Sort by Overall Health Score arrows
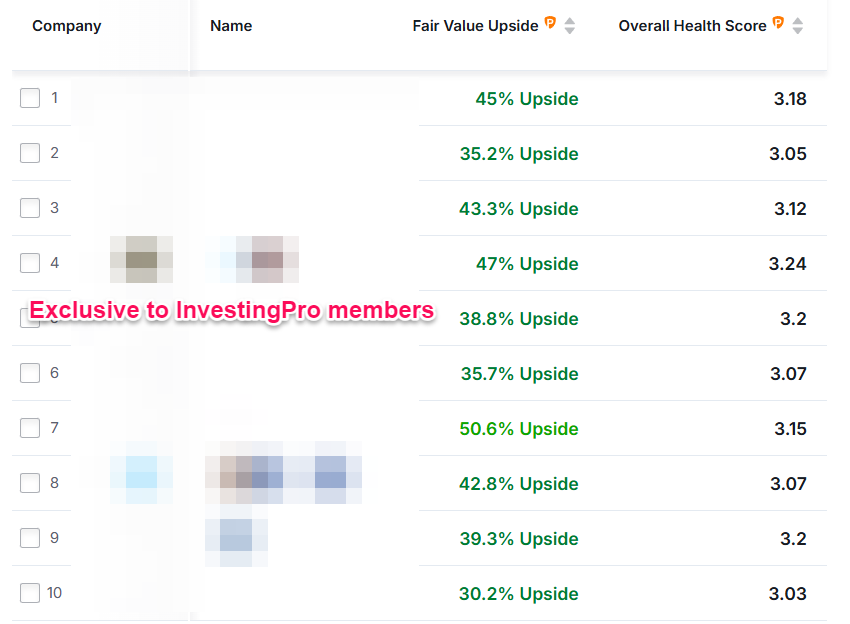 tap(797, 25)
